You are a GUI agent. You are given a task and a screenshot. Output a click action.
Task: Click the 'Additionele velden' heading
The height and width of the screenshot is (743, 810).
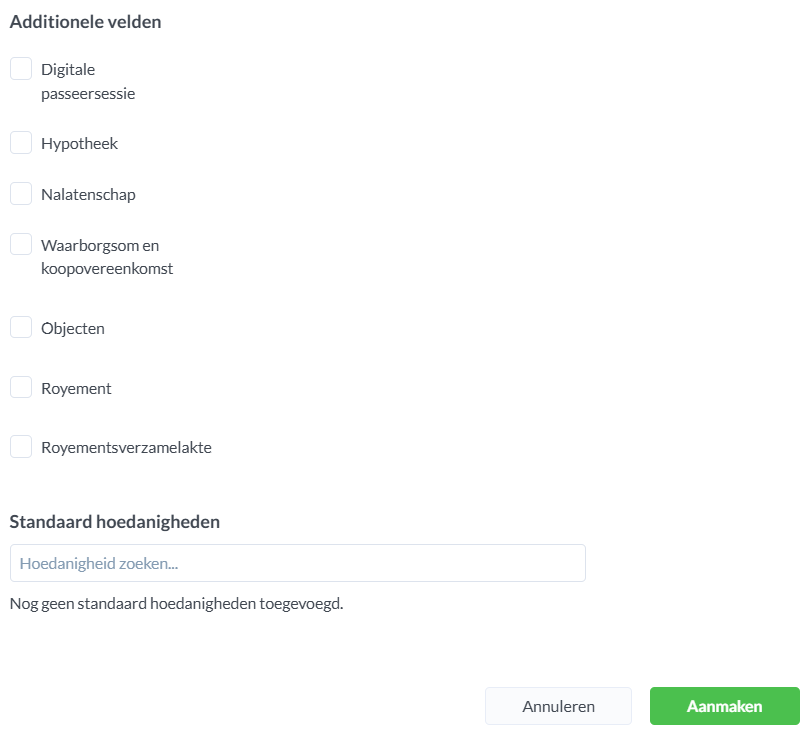85,22
